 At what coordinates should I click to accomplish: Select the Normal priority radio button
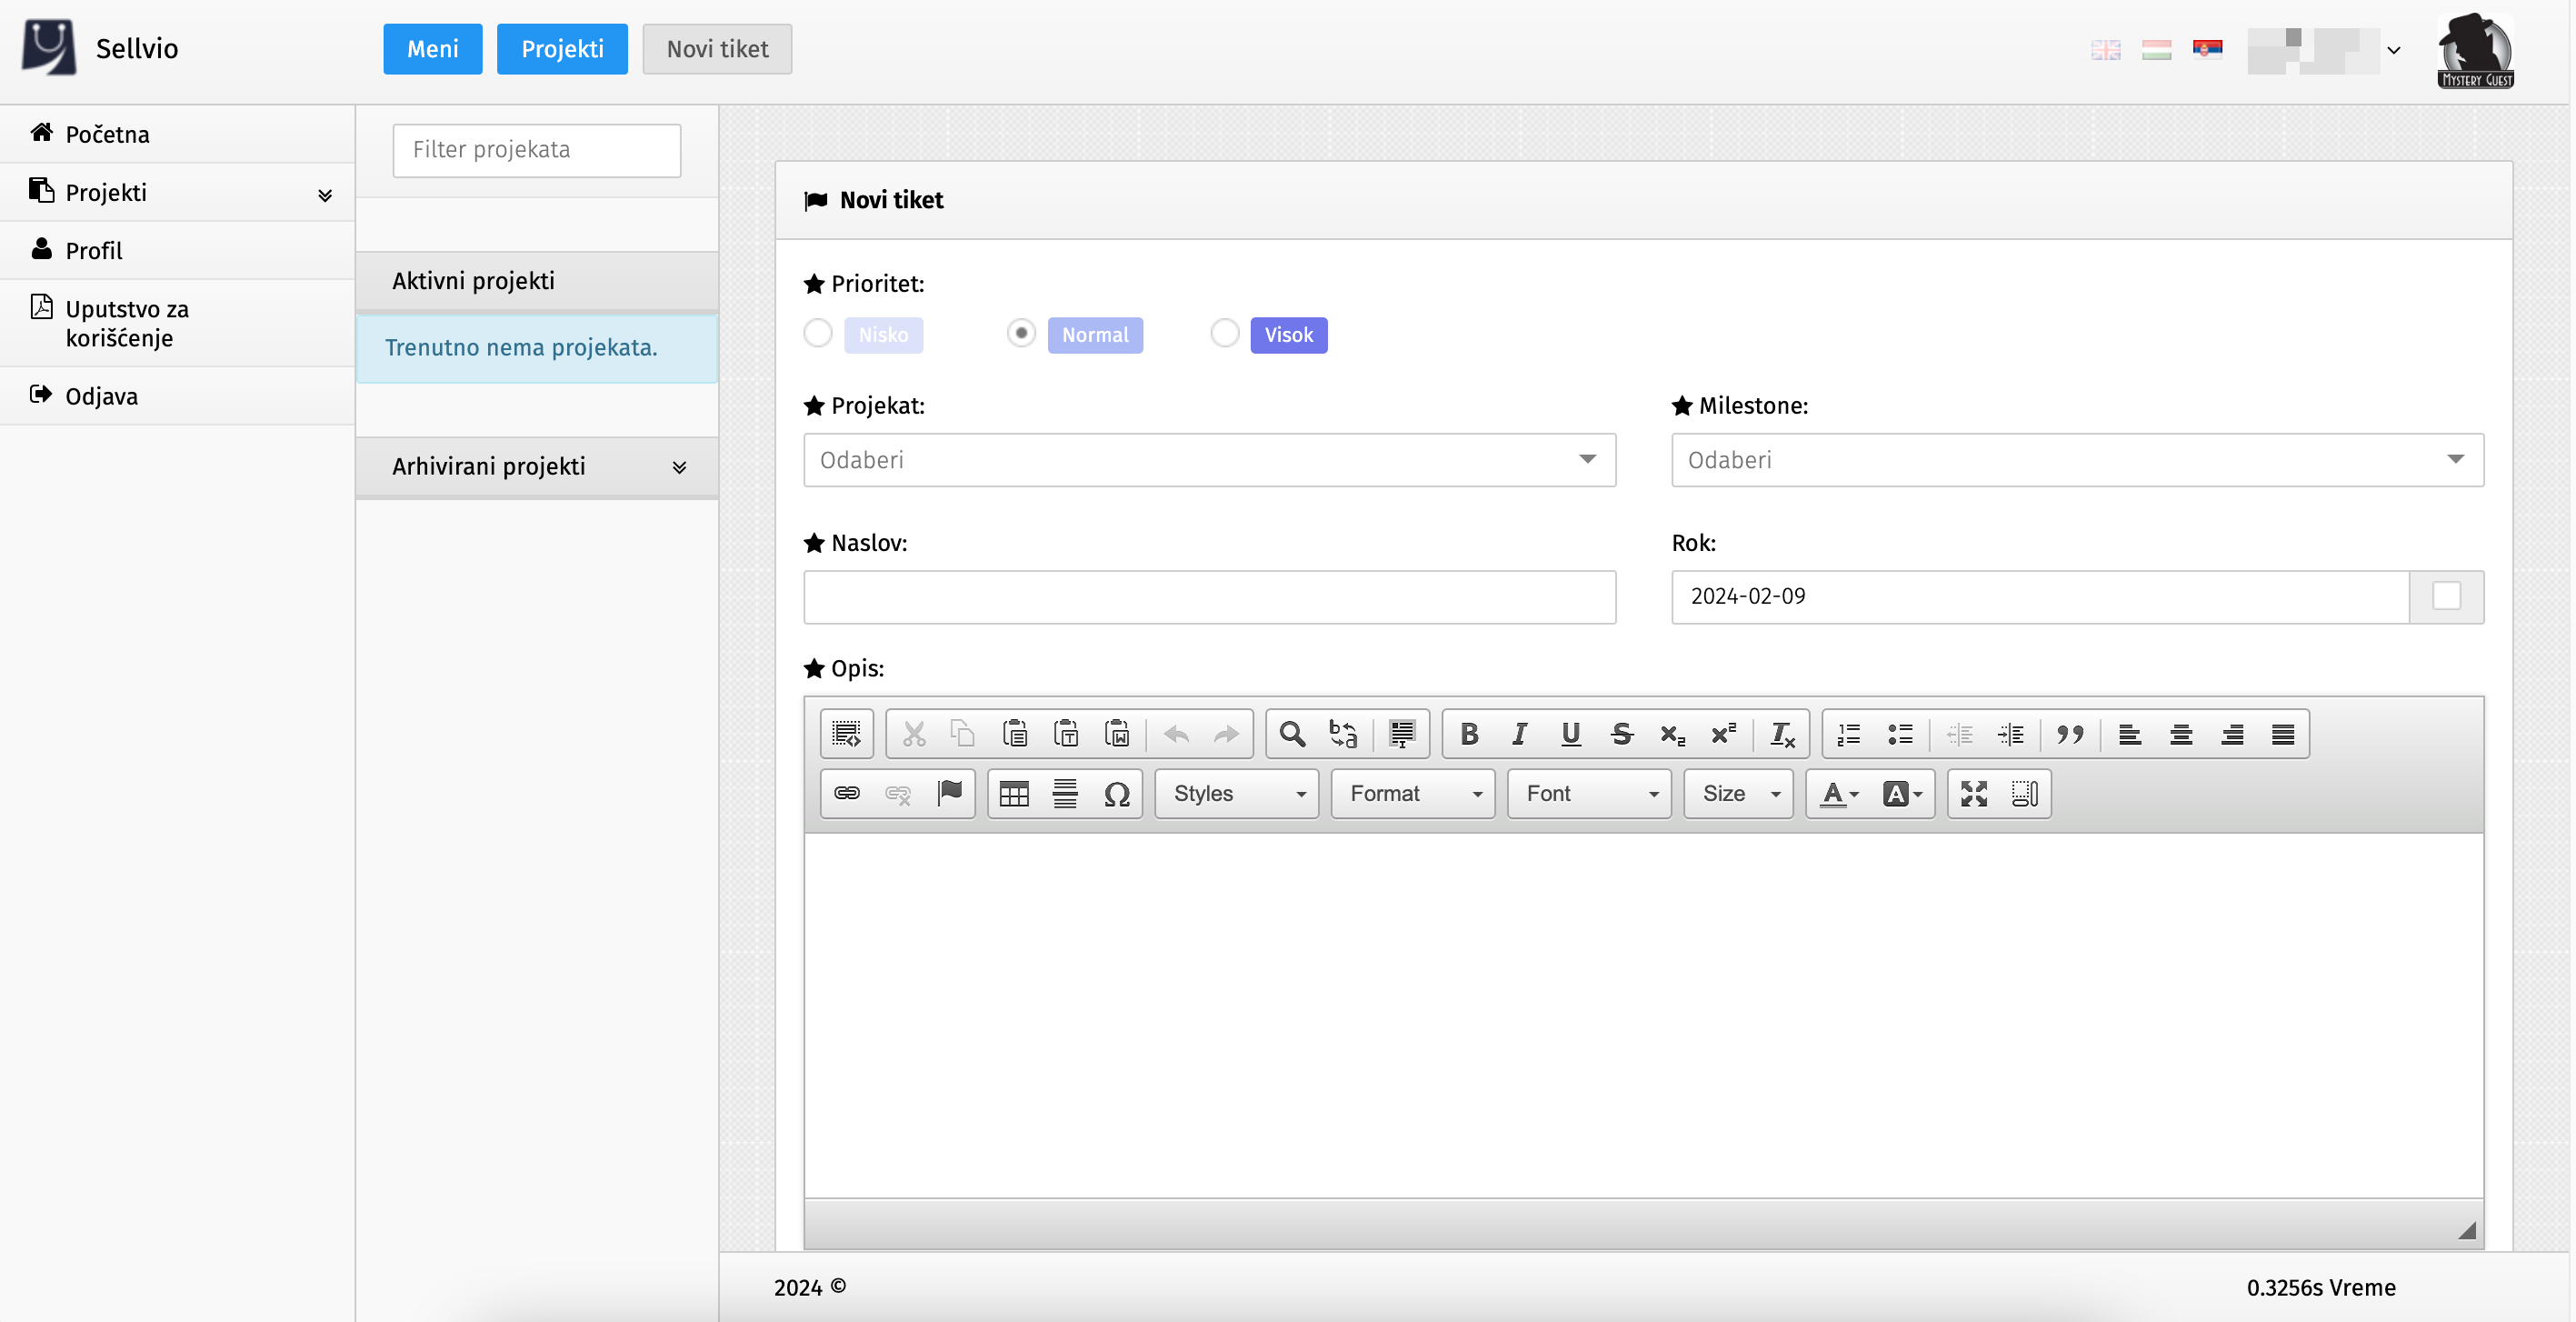tap(1021, 333)
